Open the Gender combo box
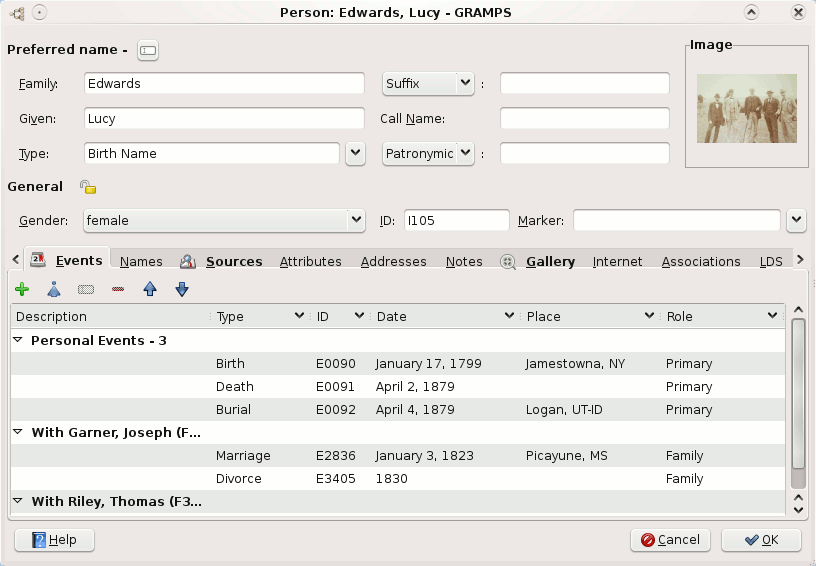Image resolution: width=816 pixels, height=566 pixels. click(x=224, y=221)
